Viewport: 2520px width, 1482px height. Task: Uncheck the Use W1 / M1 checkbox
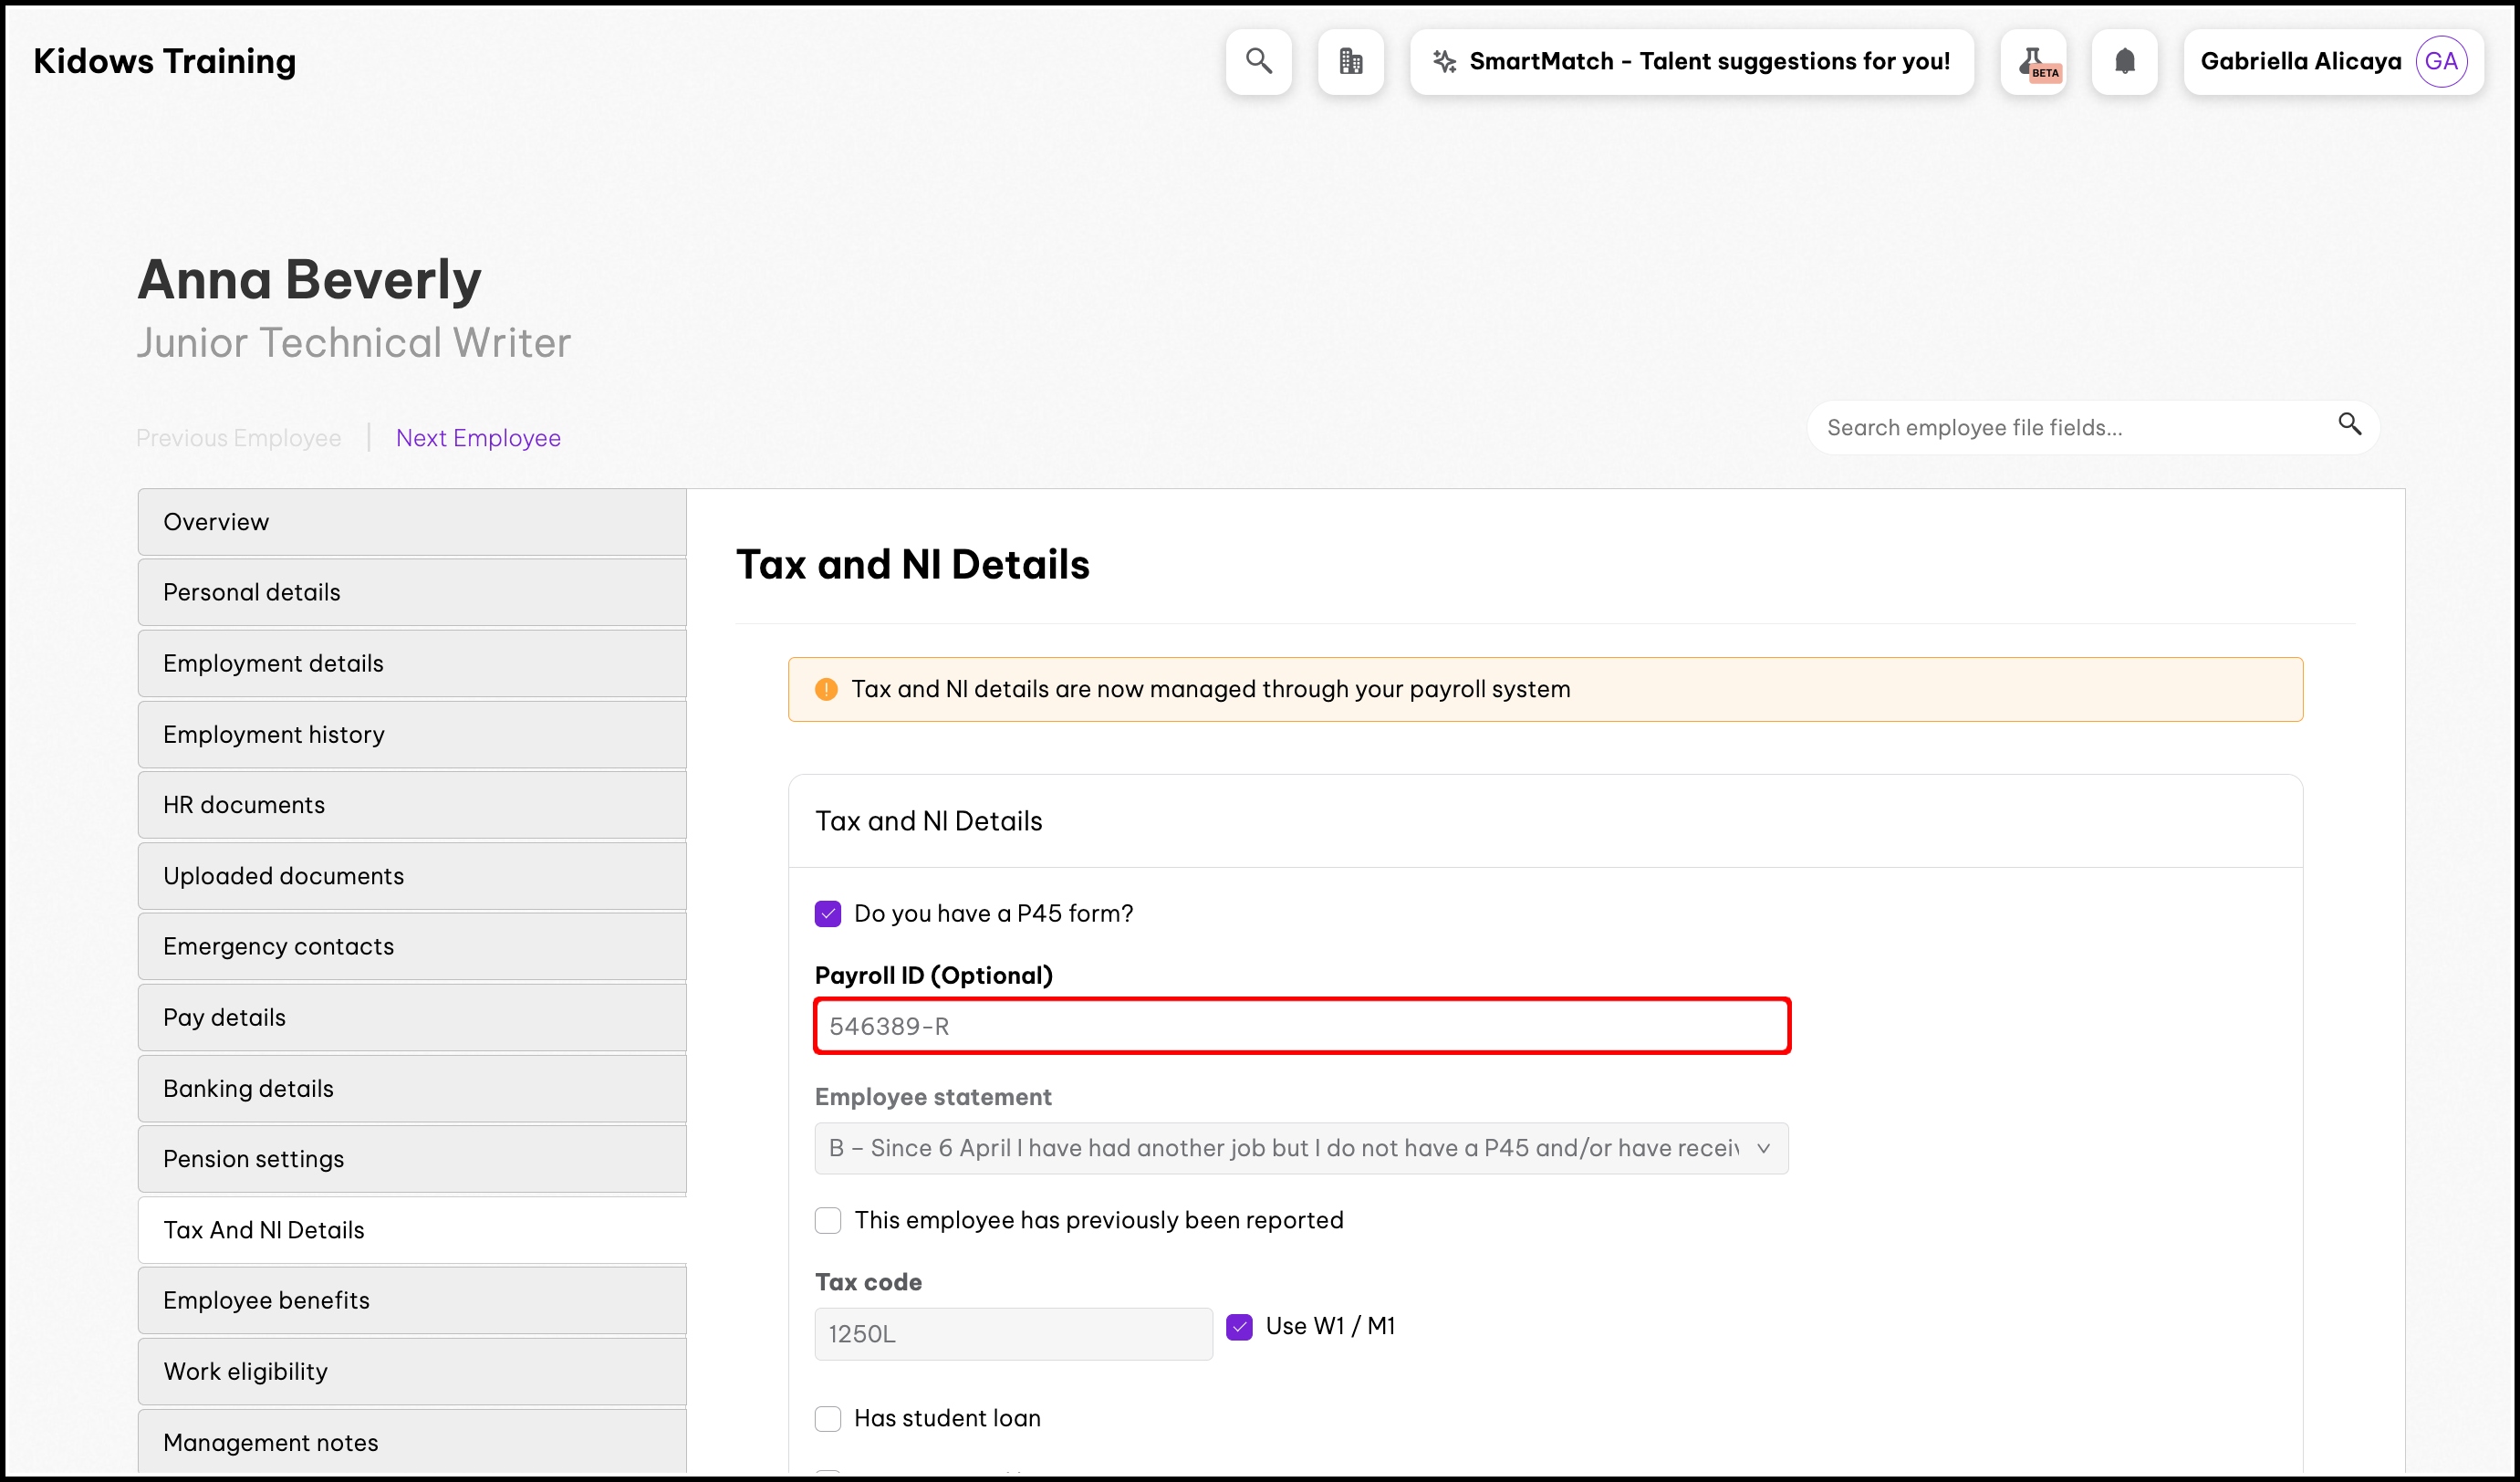coord(1239,1326)
